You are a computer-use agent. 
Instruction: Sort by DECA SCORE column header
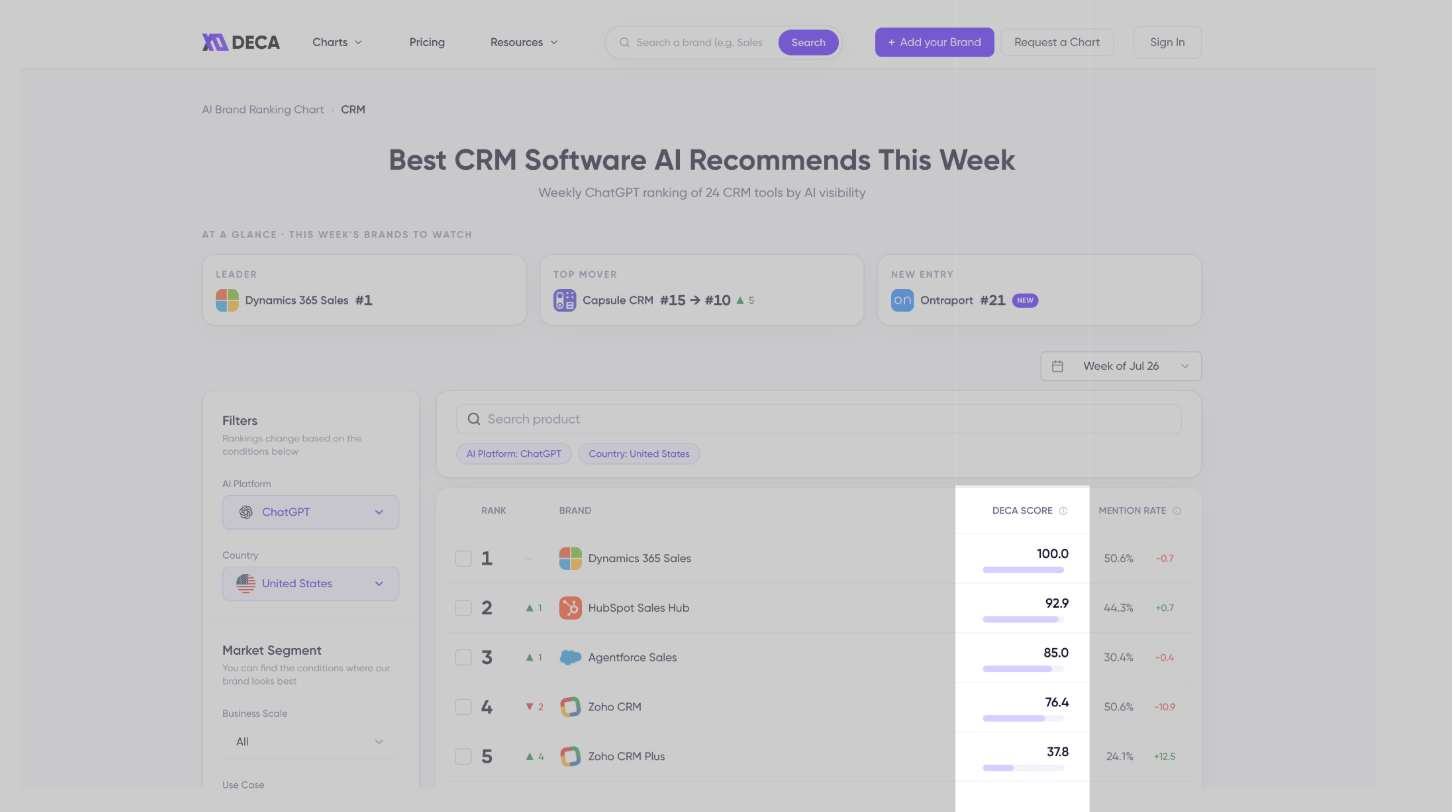[1022, 511]
